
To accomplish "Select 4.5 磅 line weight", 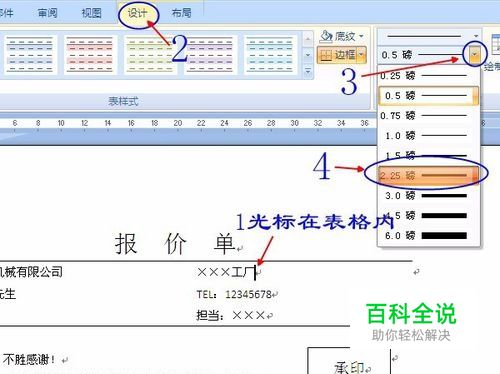I will coord(429,216).
